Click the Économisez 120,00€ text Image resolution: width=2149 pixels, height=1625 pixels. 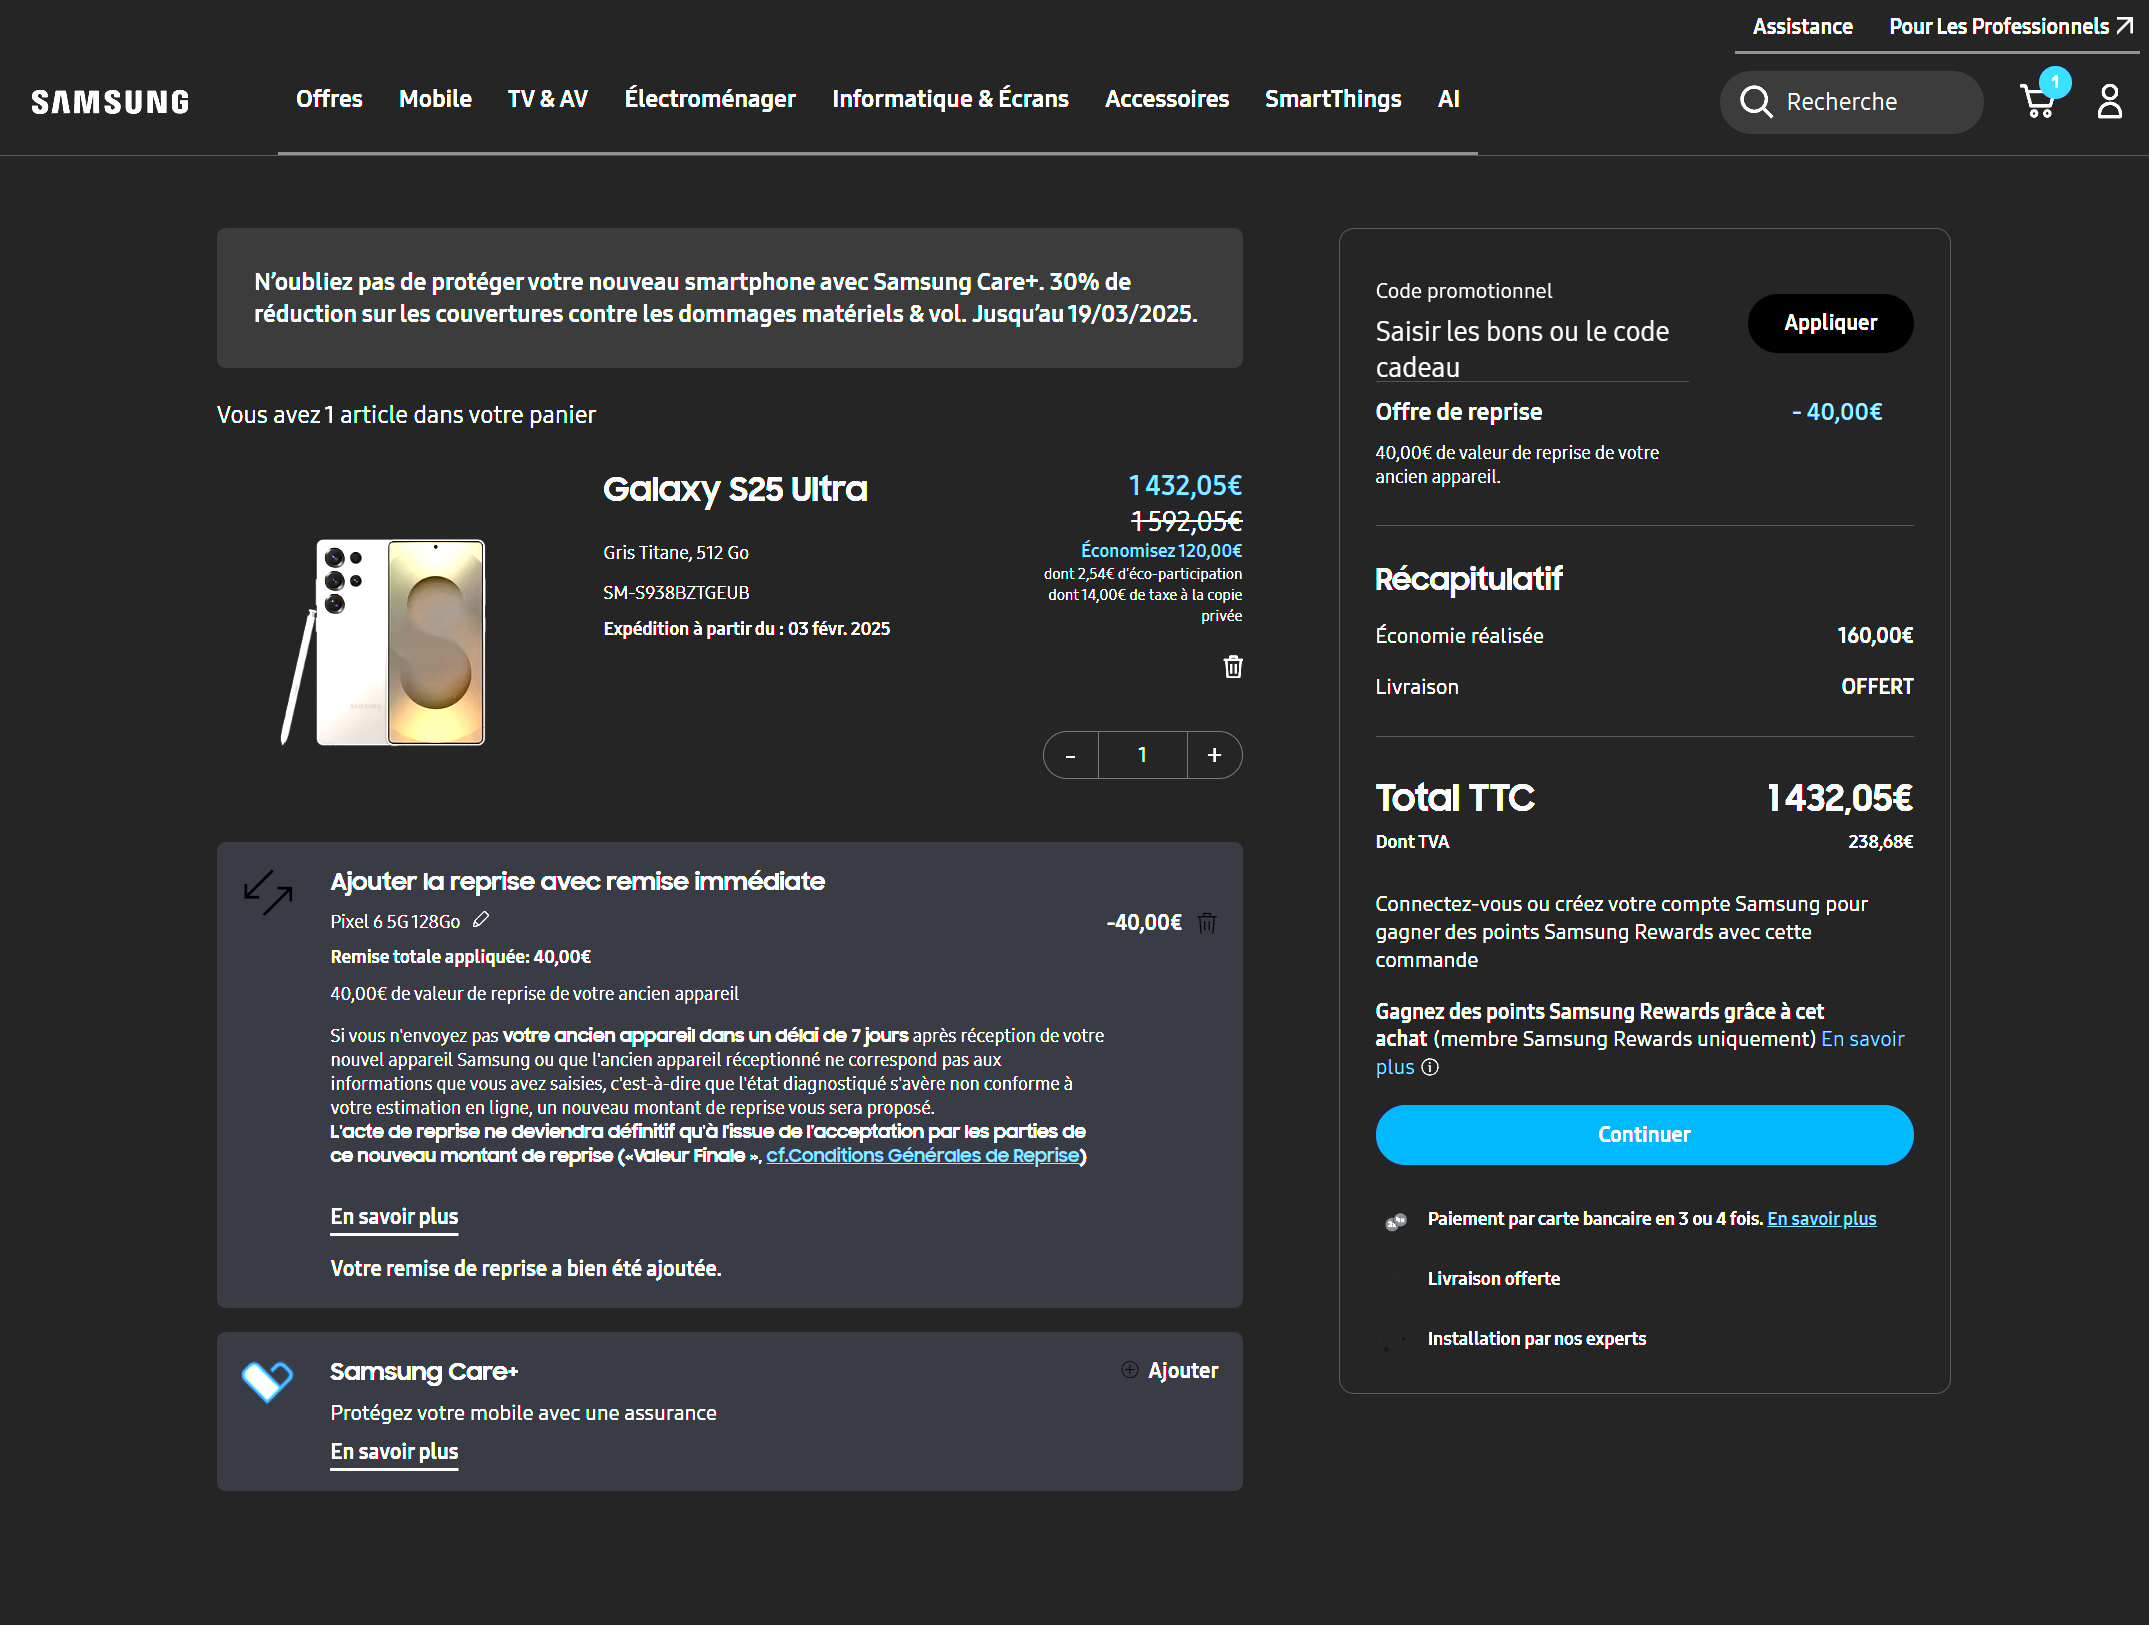point(1161,551)
